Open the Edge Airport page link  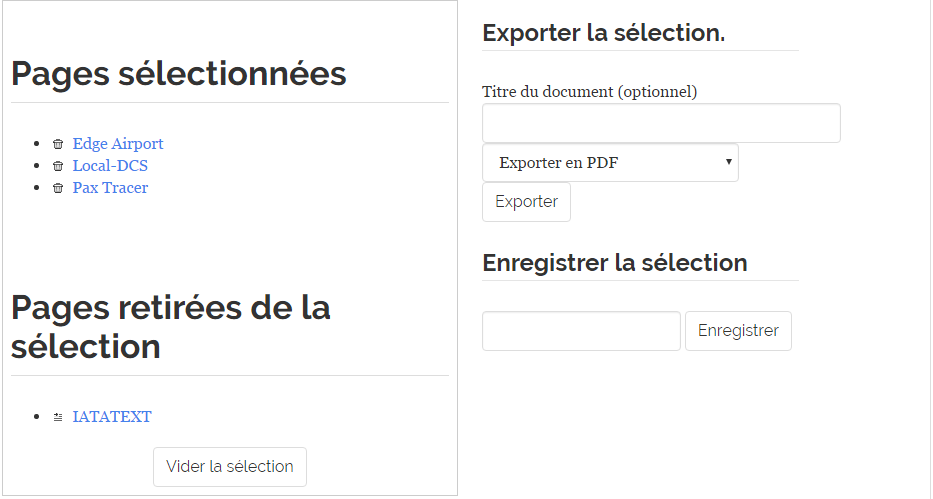tap(118, 144)
